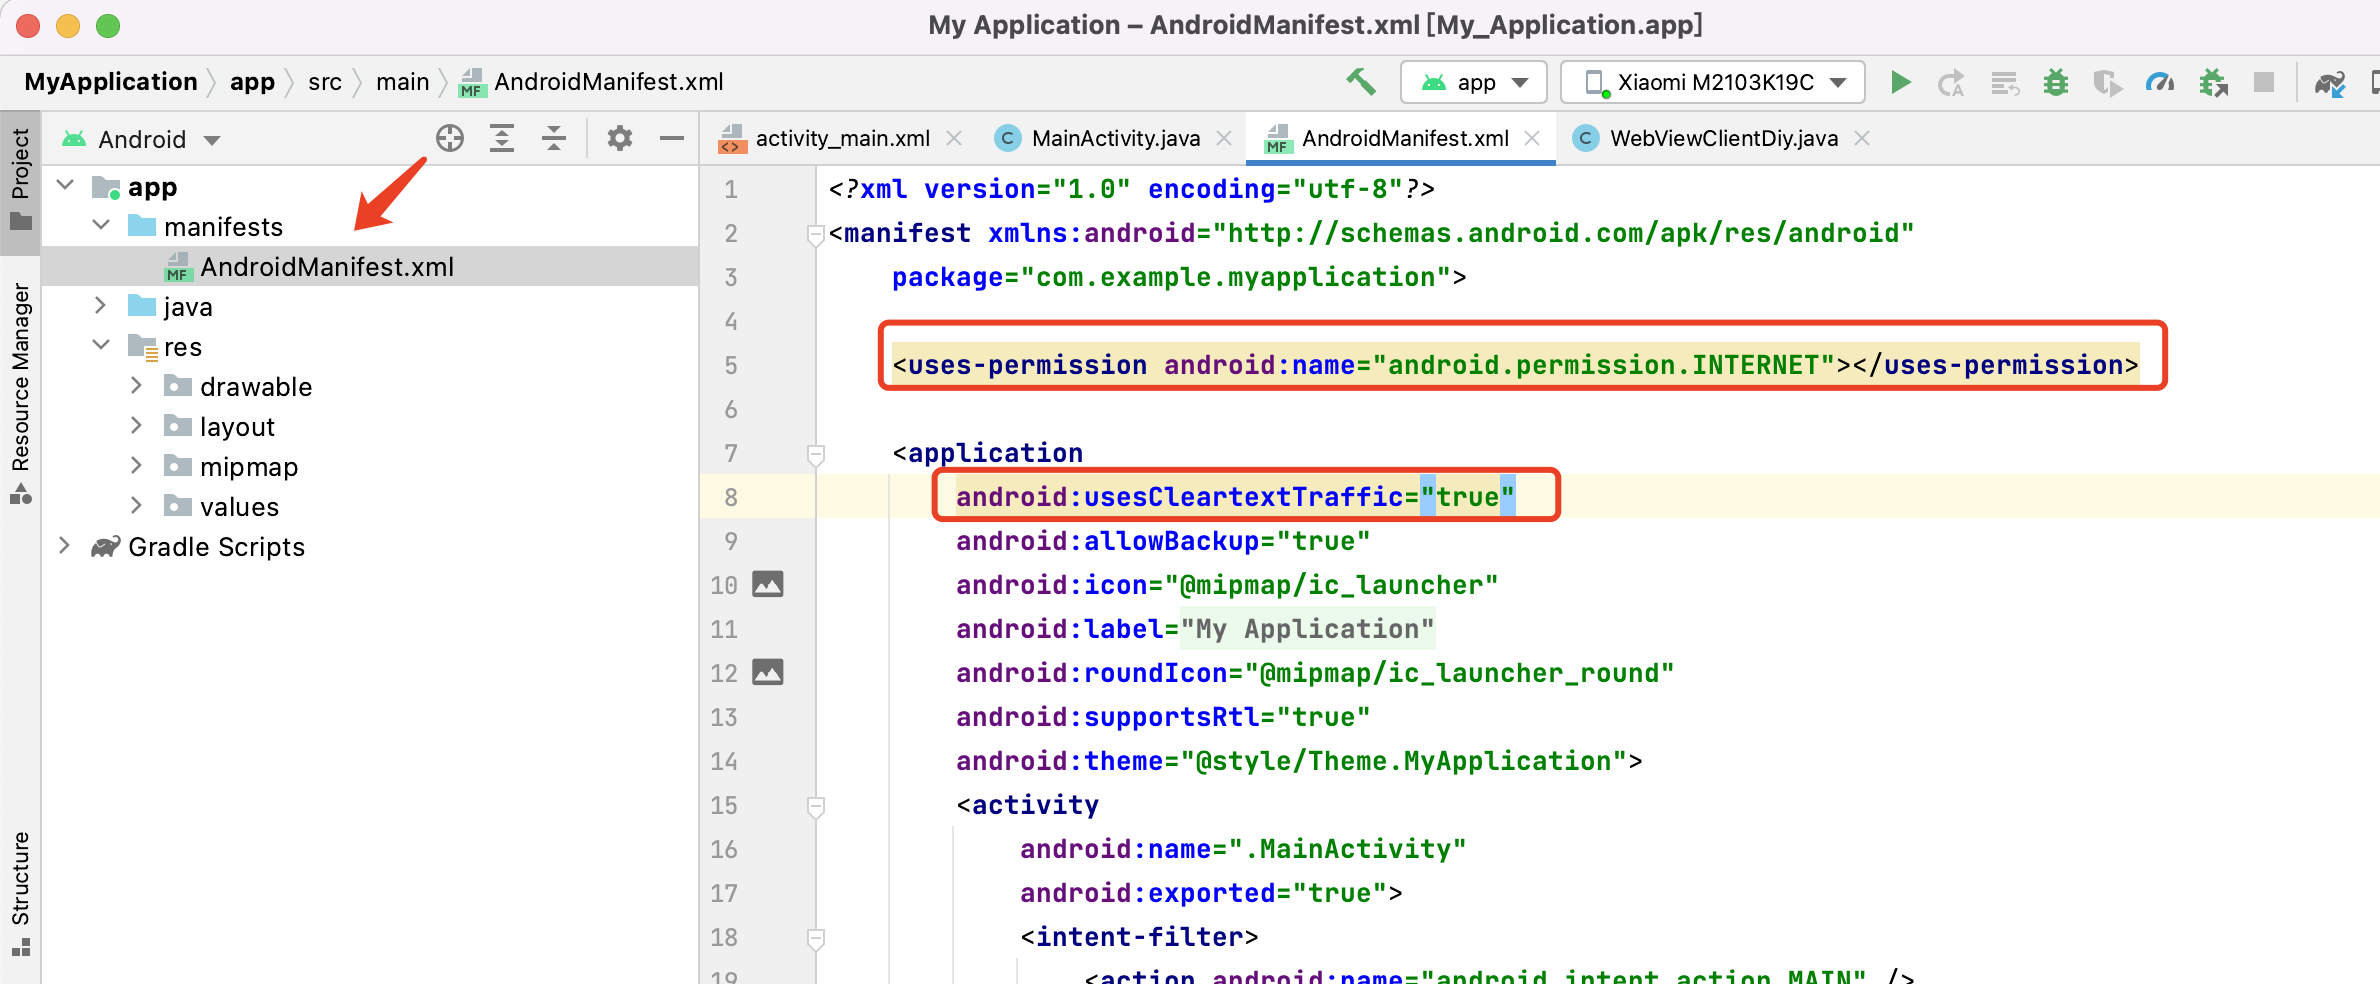This screenshot has height=984, width=2380.
Task: Collapse the res folder
Action: [x=101, y=346]
